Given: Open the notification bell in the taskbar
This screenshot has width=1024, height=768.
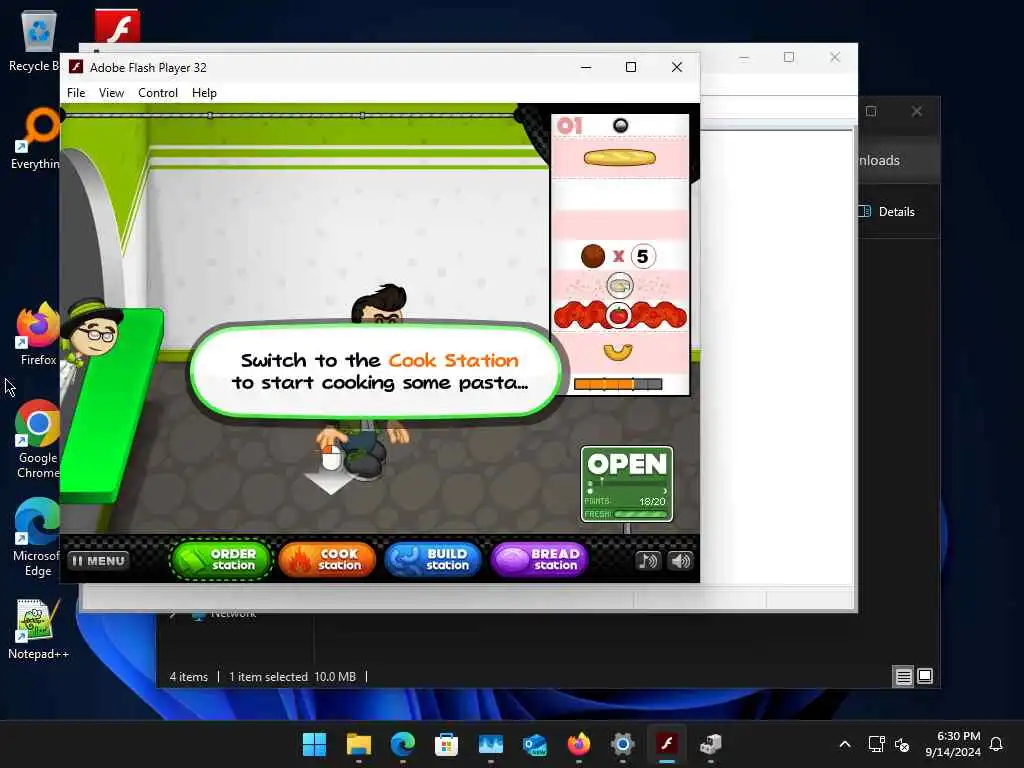Looking at the screenshot, I should tap(997, 744).
